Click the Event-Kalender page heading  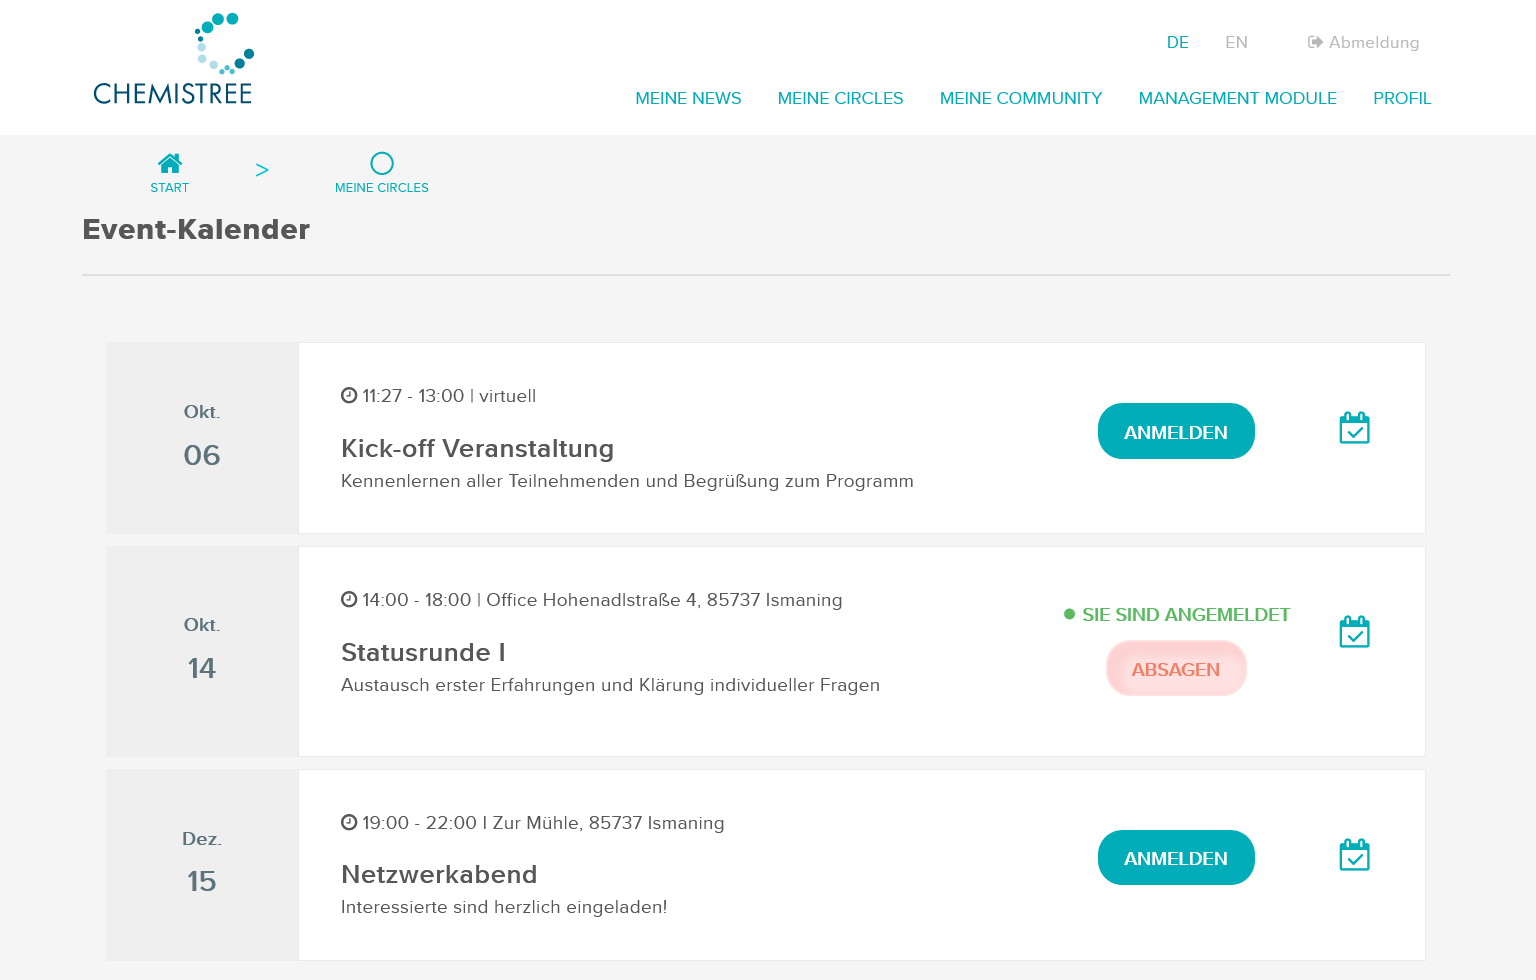click(x=196, y=229)
